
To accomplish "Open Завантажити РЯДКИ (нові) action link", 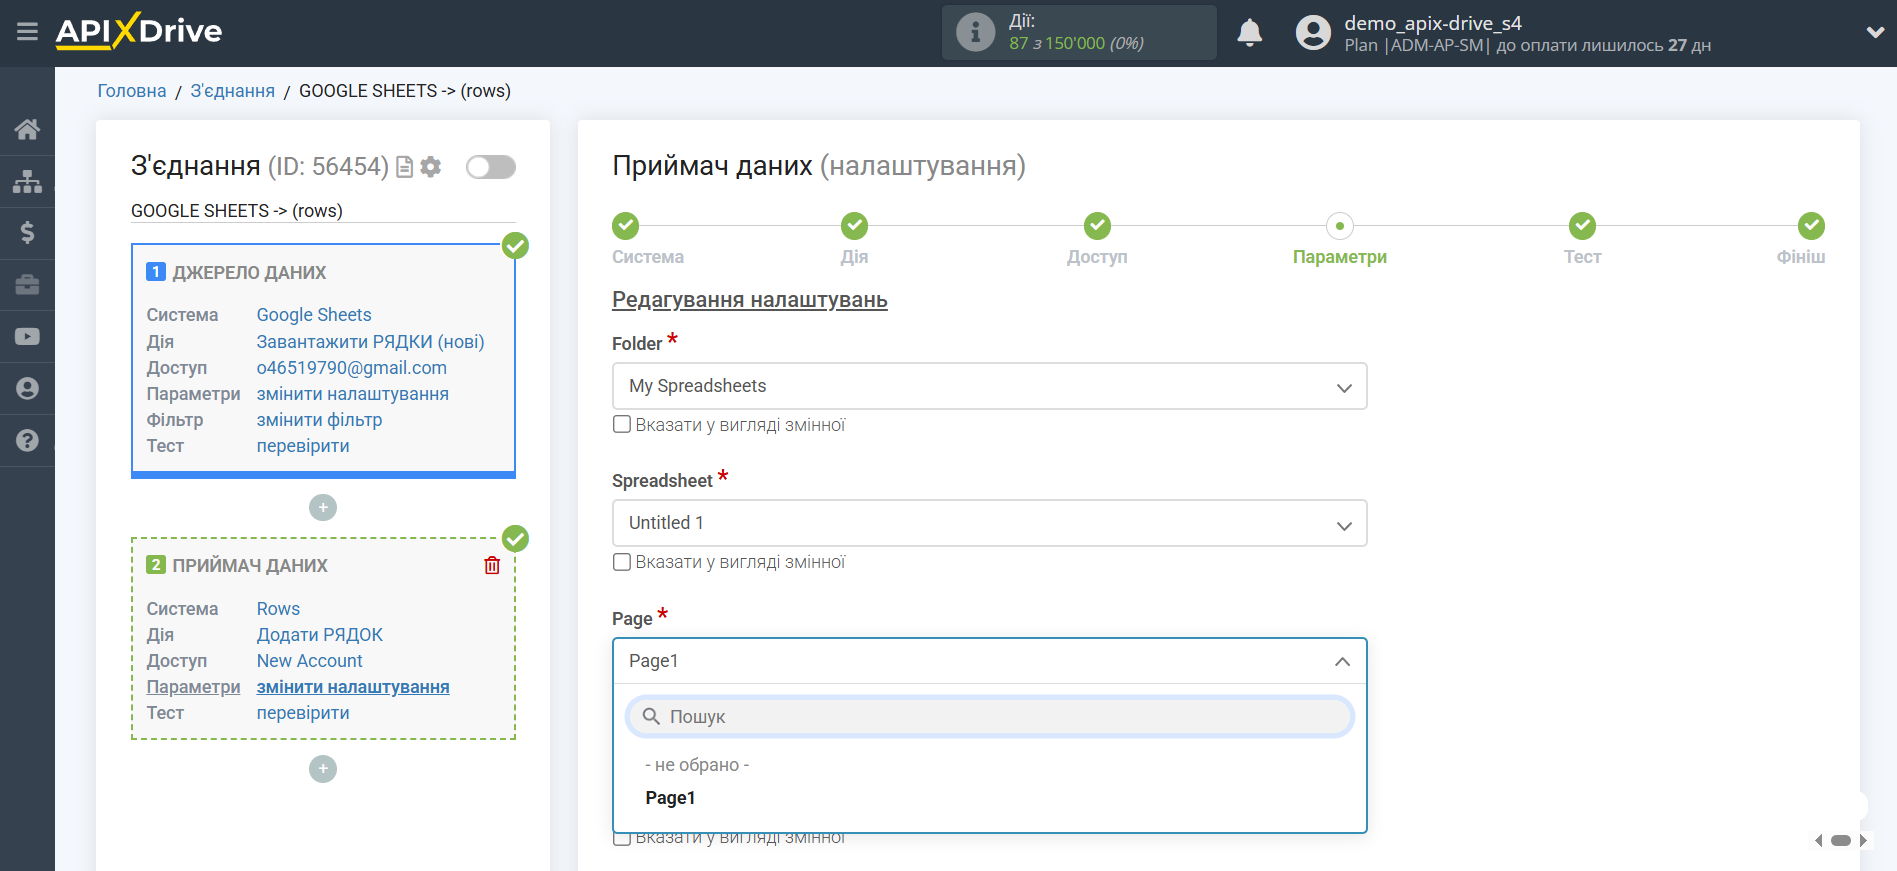I will [371, 342].
